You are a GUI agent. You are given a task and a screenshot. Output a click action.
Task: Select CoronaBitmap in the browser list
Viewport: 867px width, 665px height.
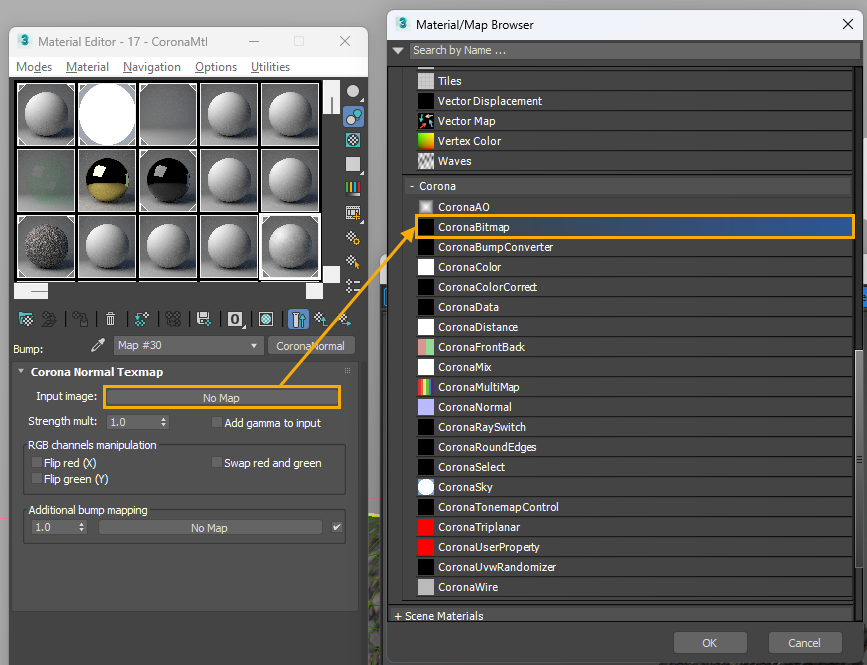point(634,227)
